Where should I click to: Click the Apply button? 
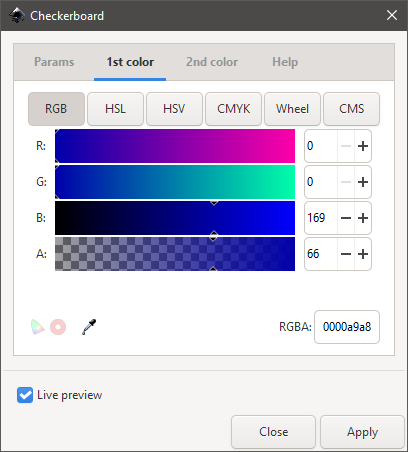click(362, 432)
